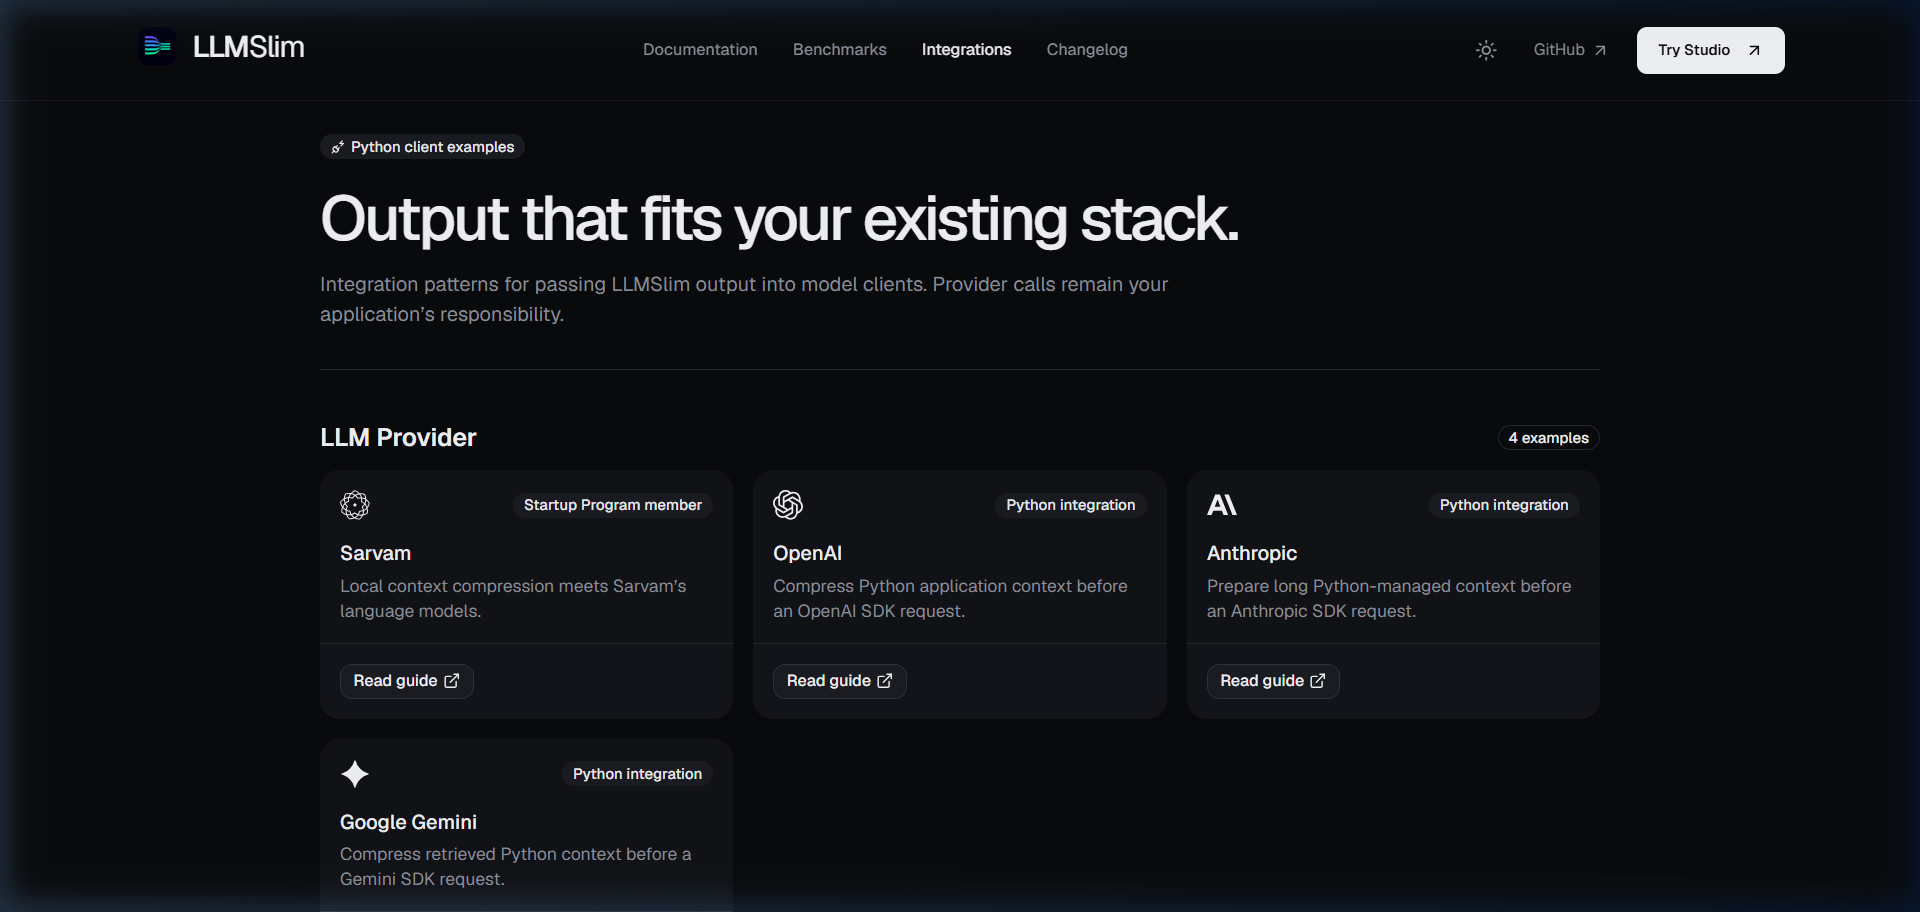Click the Sarvam provider logo icon
Viewport: 1920px width, 912px height.
tap(355, 505)
